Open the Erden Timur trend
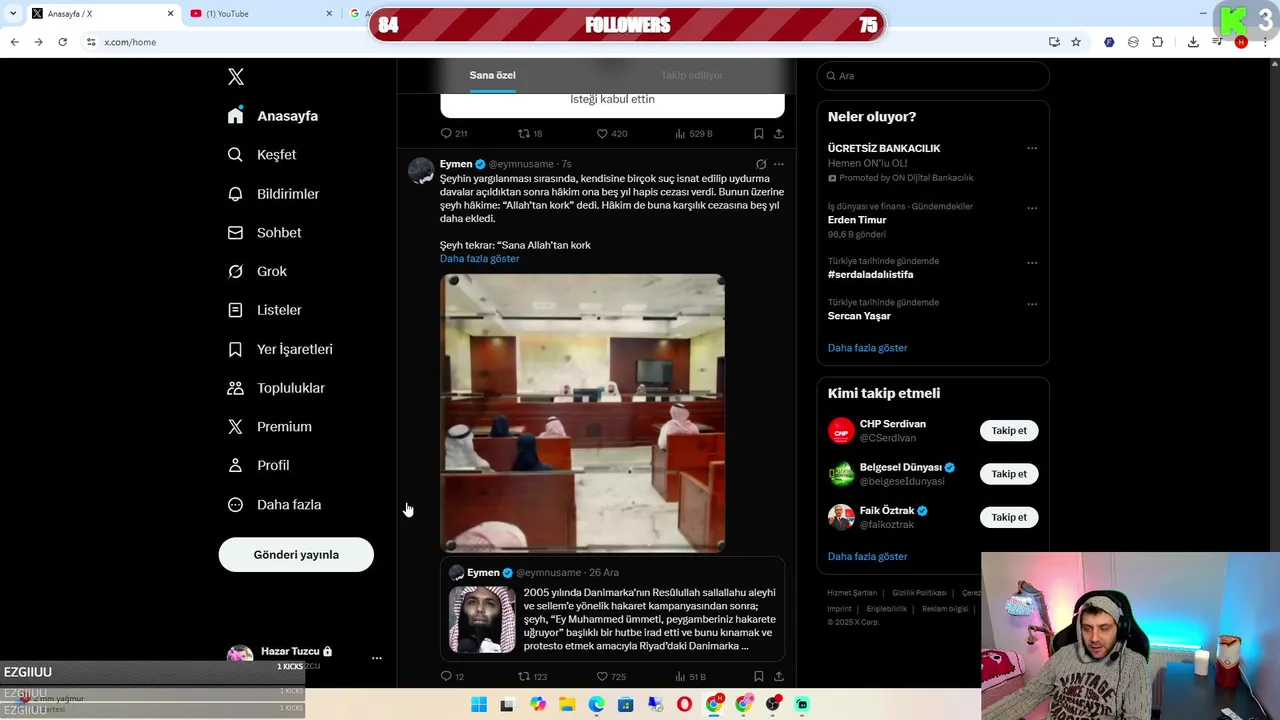 [x=857, y=220]
